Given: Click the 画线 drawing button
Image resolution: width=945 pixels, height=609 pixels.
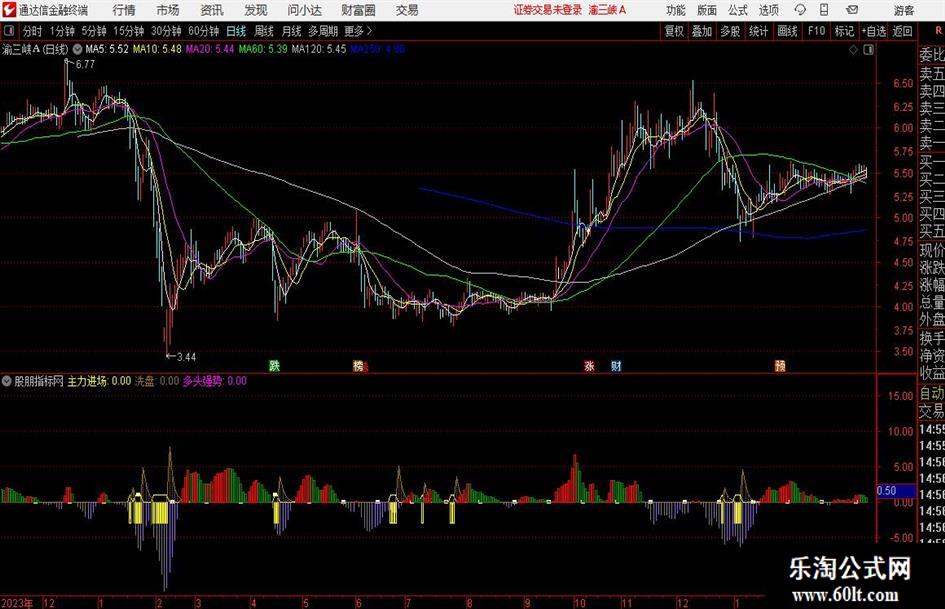Looking at the screenshot, I should pyautogui.click(x=787, y=31).
